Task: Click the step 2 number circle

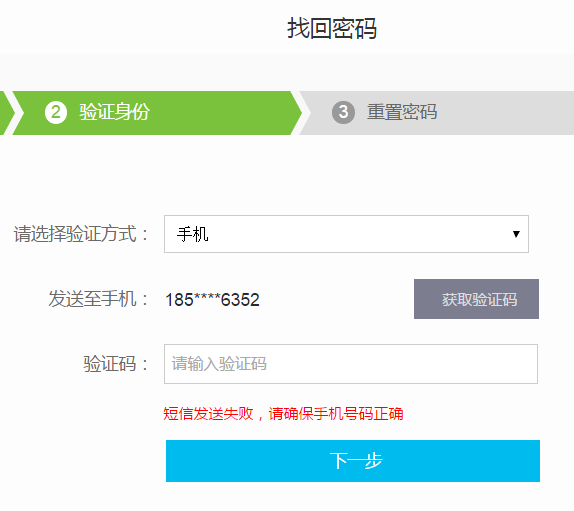Action: (x=56, y=112)
